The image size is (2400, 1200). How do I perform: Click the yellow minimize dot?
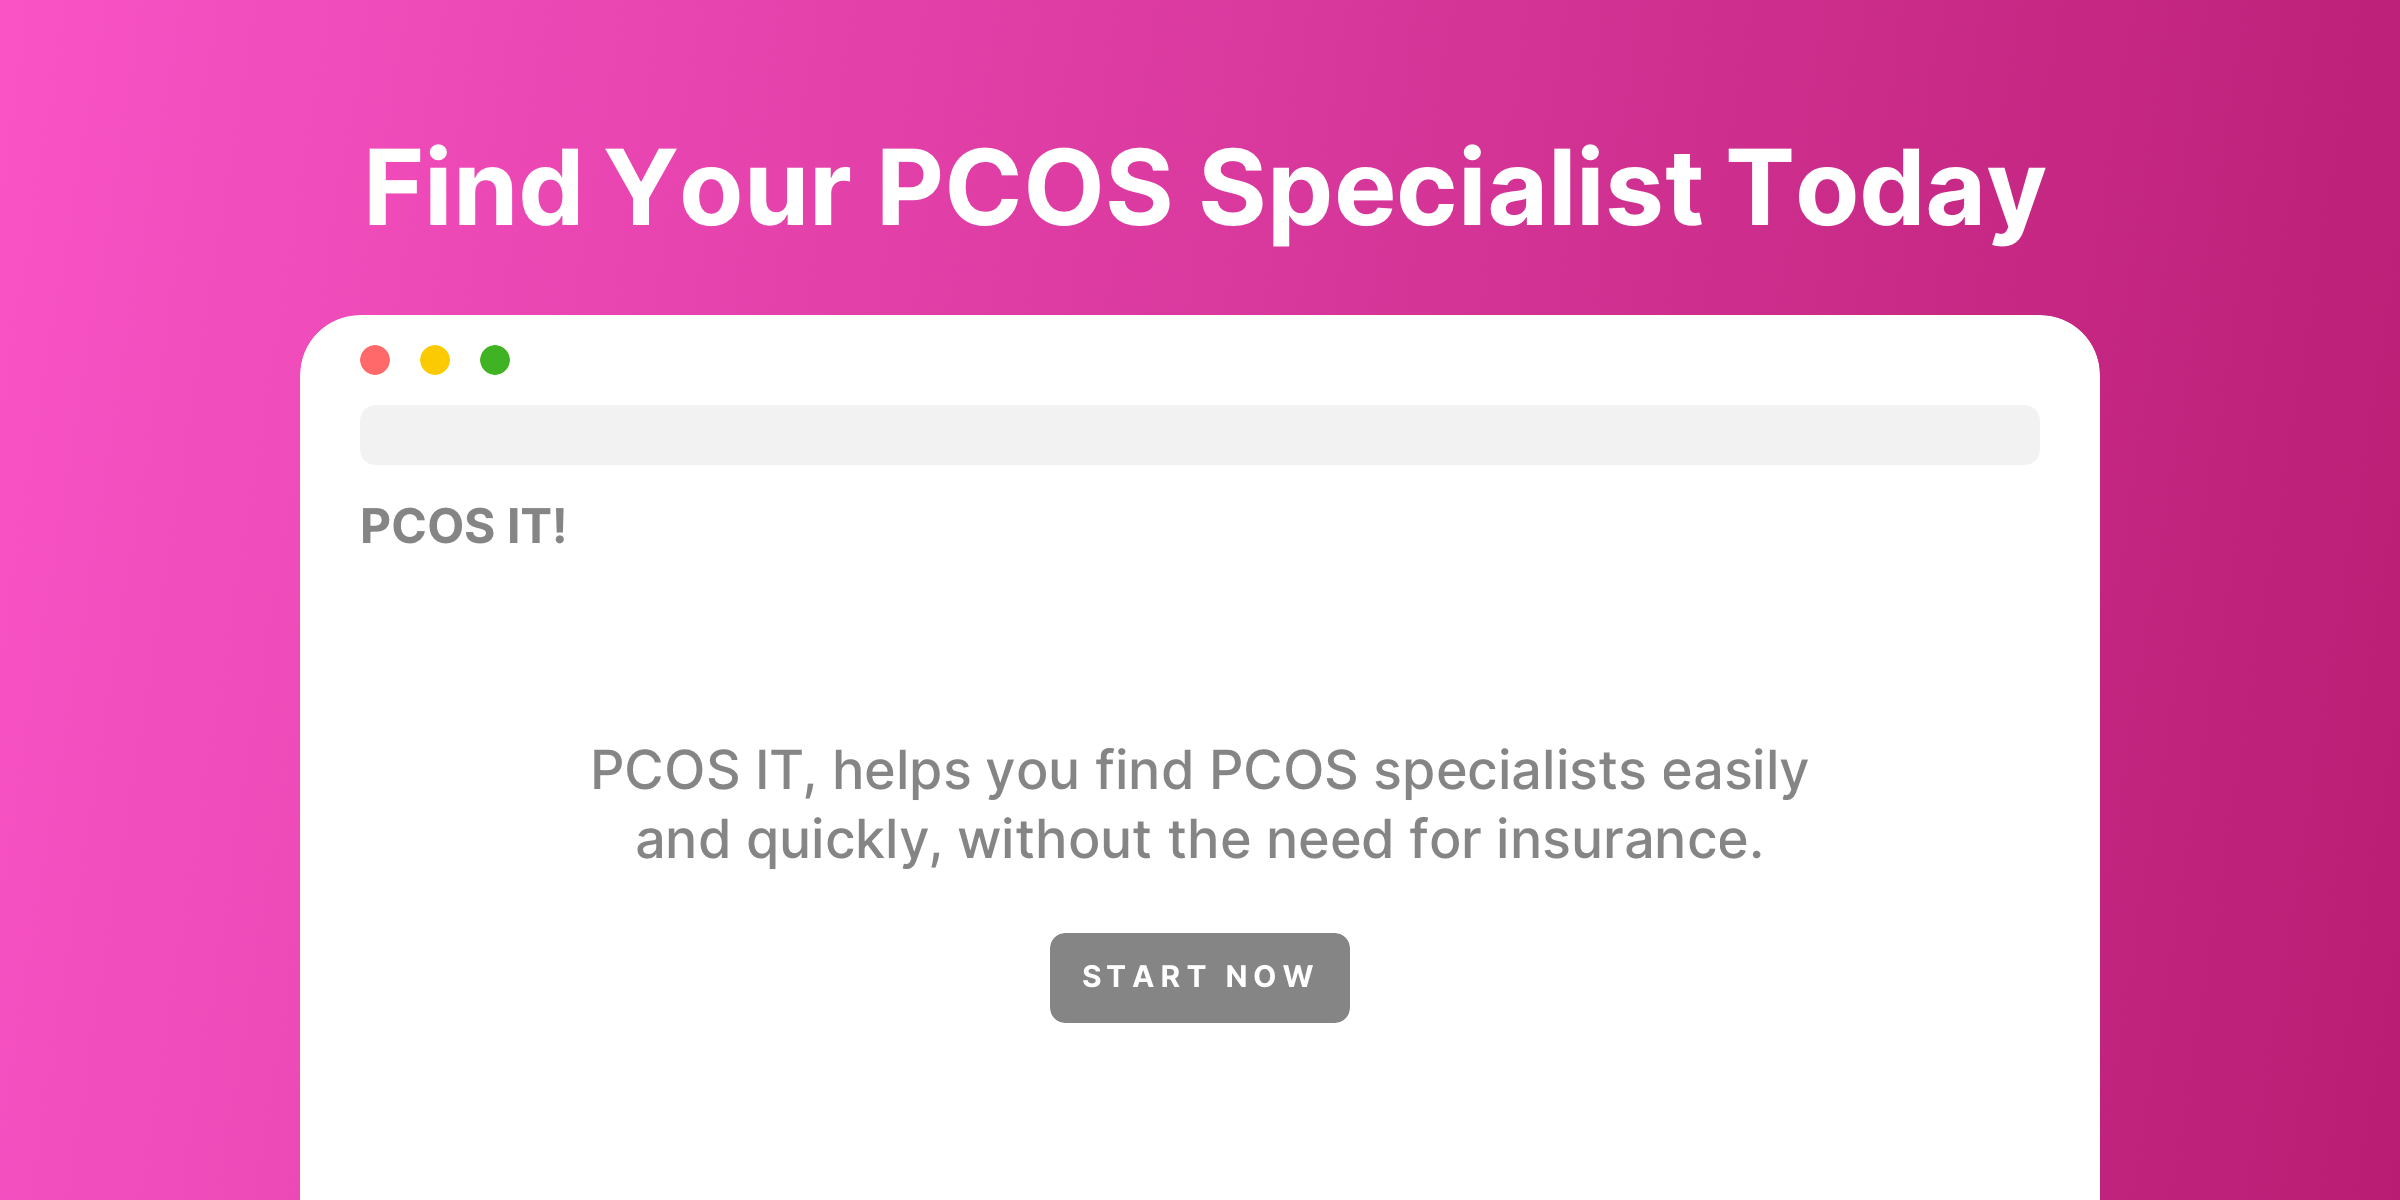[435, 360]
